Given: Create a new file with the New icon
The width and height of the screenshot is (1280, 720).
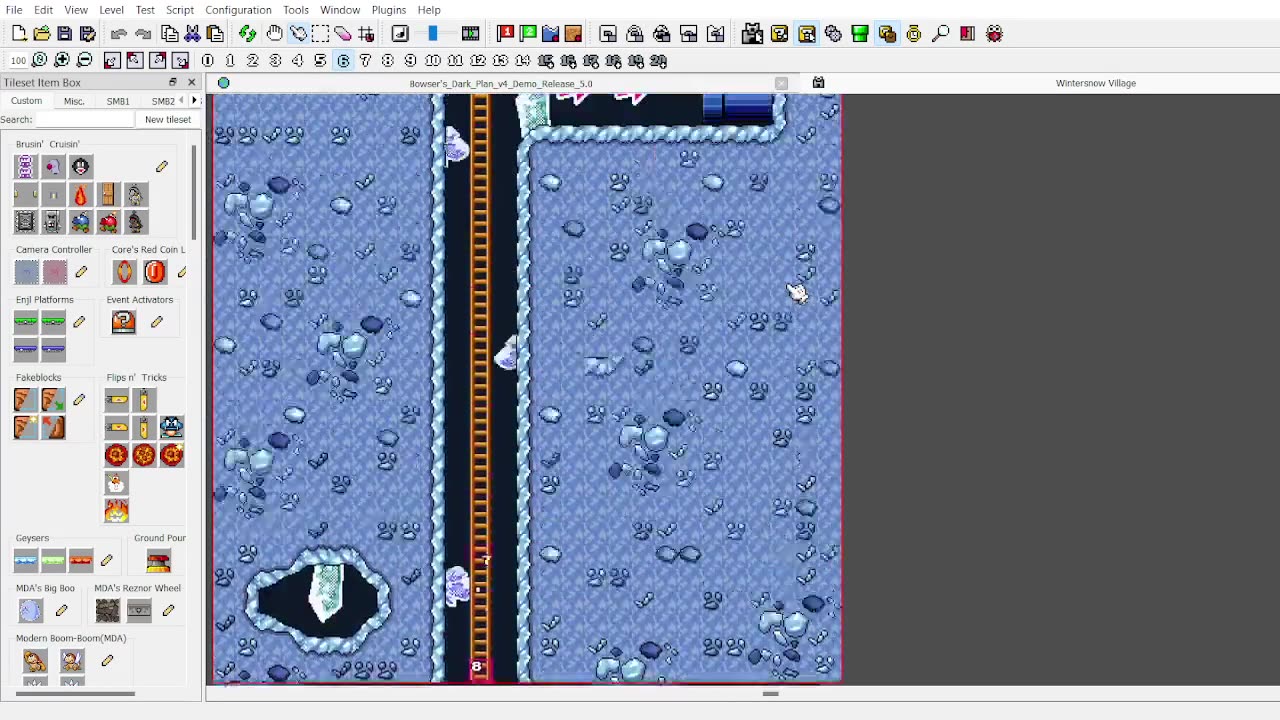Looking at the screenshot, I should click(x=19, y=34).
